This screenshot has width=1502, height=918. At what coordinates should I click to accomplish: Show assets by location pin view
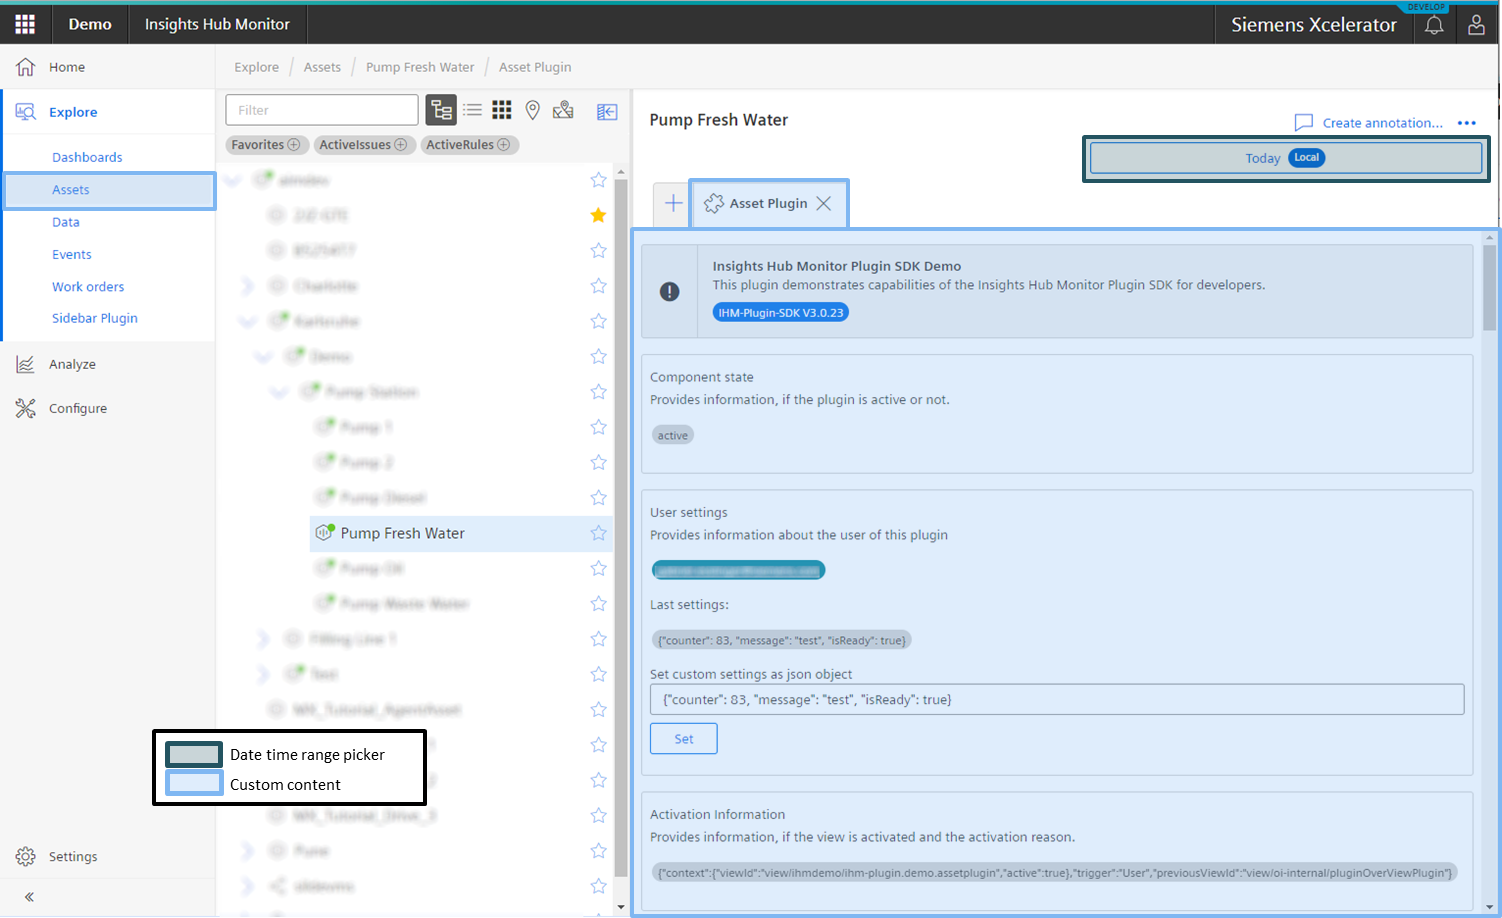pyautogui.click(x=533, y=110)
